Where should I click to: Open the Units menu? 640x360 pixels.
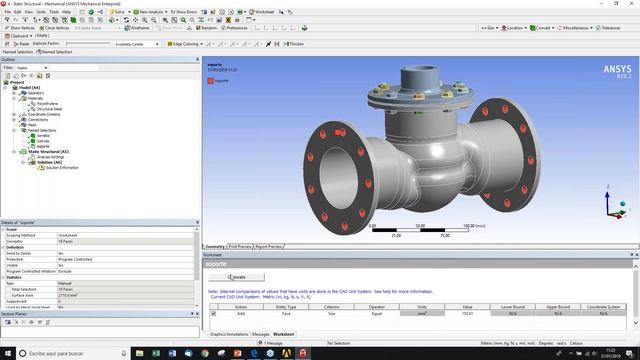point(41,12)
